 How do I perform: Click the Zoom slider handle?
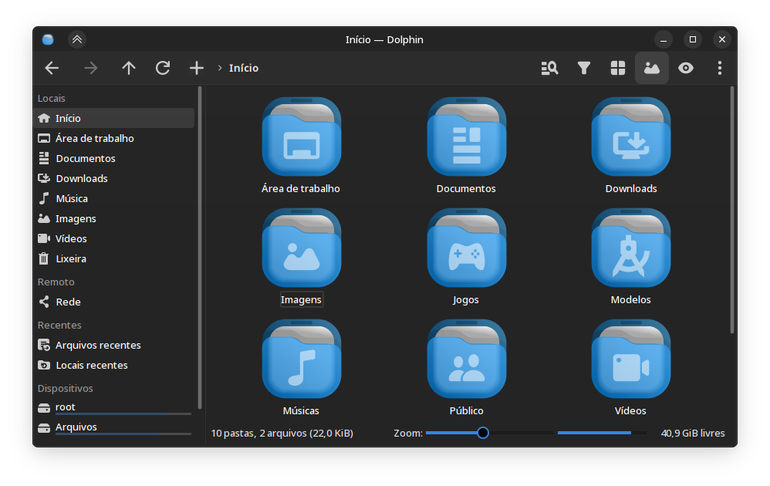tap(483, 432)
